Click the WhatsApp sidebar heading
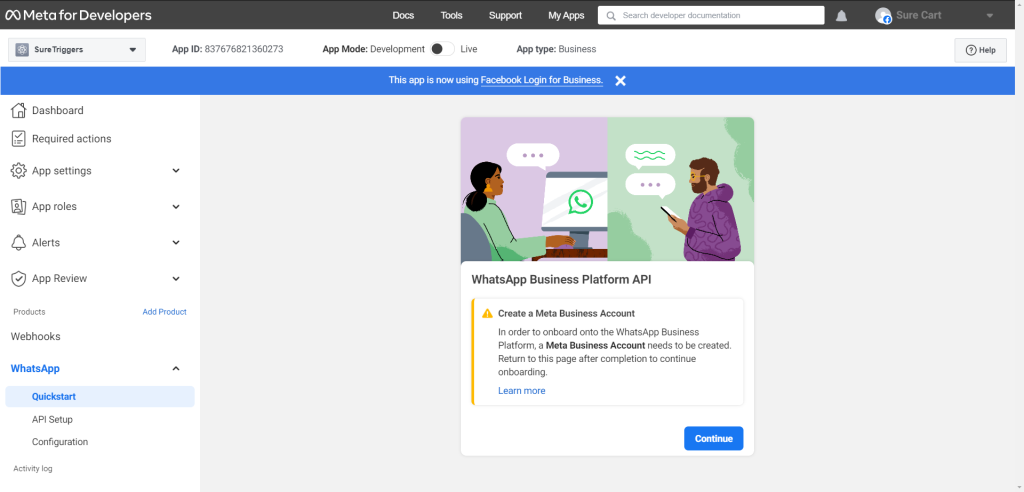Viewport: 1024px width, 492px height. pyautogui.click(x=35, y=369)
